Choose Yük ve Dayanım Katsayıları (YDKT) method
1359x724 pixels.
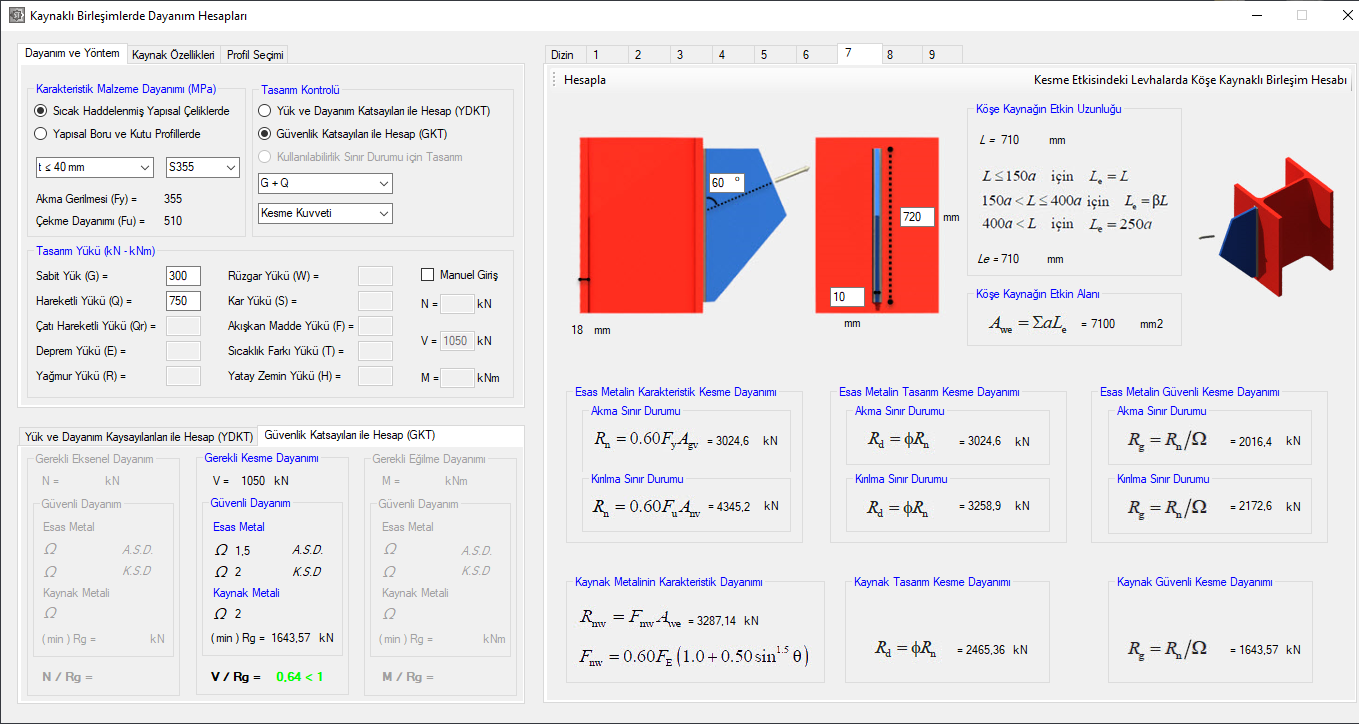[x=374, y=111]
